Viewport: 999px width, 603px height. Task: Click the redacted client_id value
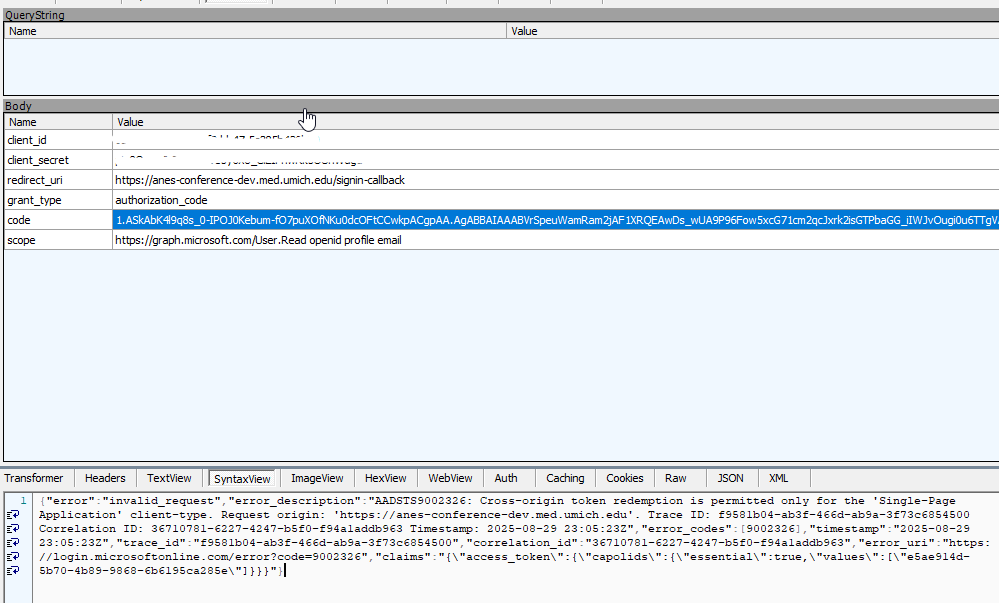pos(217,140)
